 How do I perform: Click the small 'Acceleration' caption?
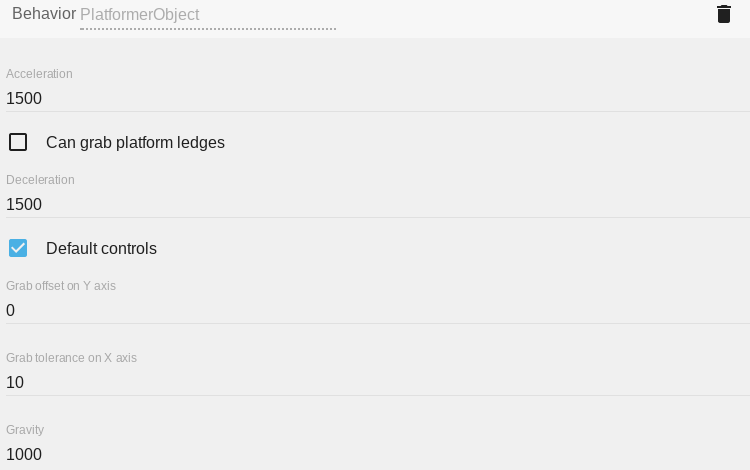(x=39, y=74)
